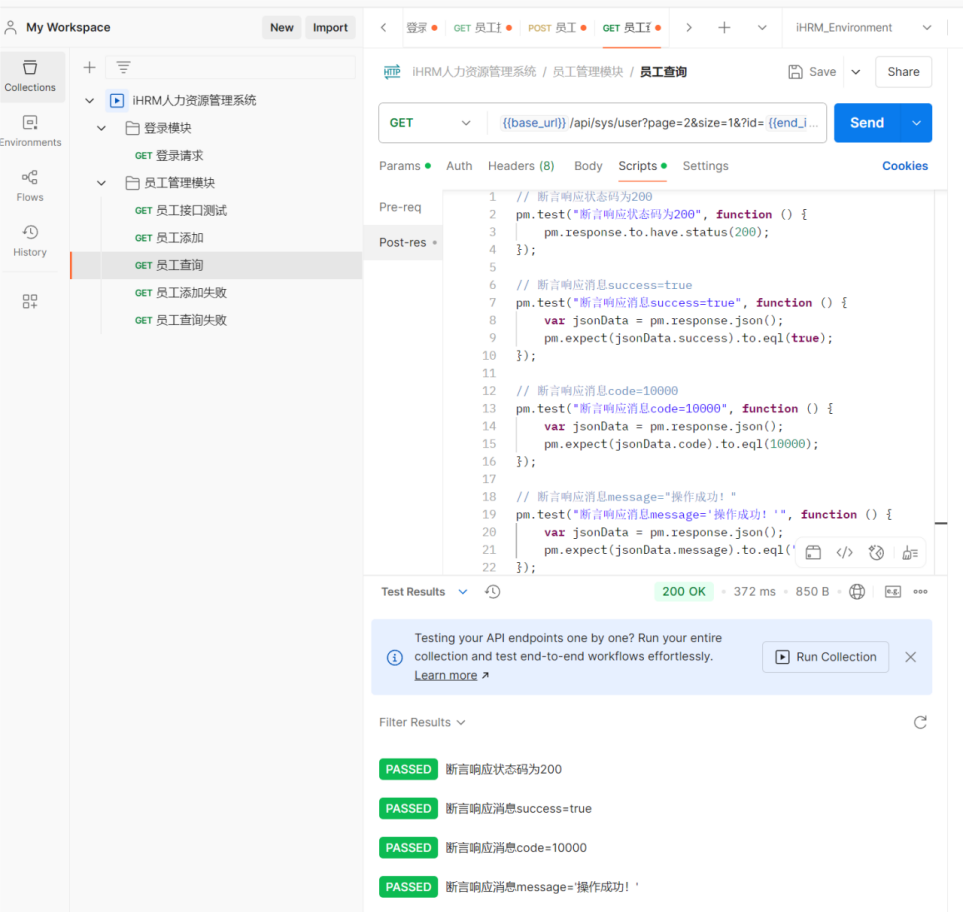Click the 员工管理模块 folder icon

(132, 183)
